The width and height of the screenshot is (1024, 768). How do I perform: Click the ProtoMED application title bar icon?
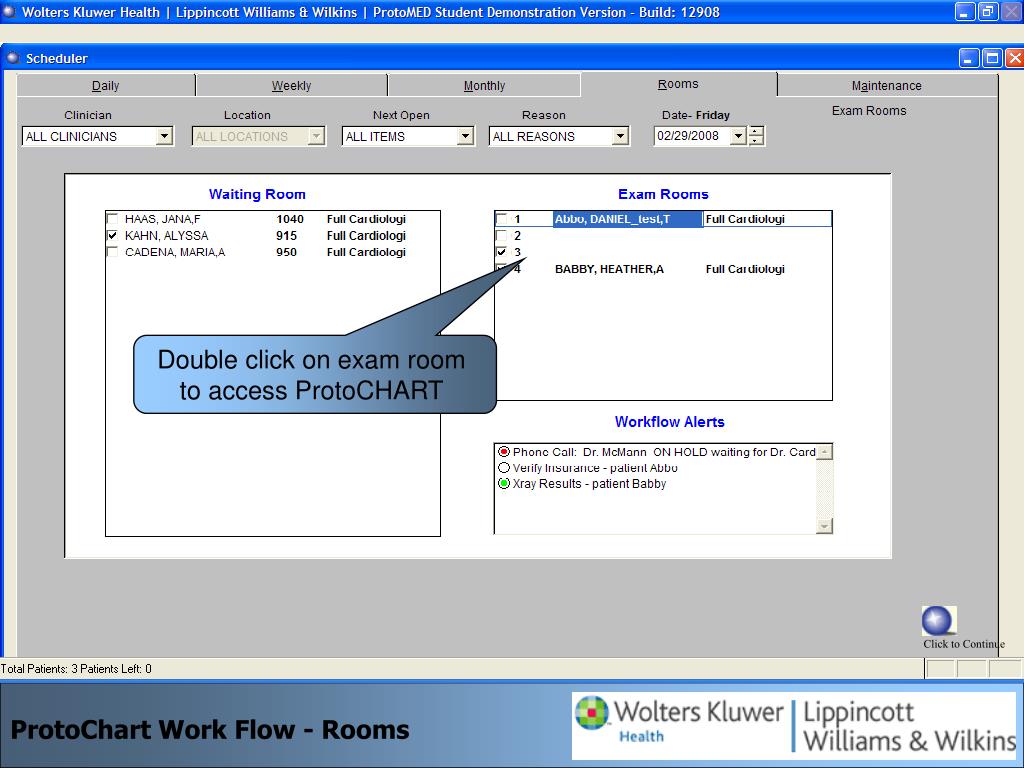[x=9, y=12]
